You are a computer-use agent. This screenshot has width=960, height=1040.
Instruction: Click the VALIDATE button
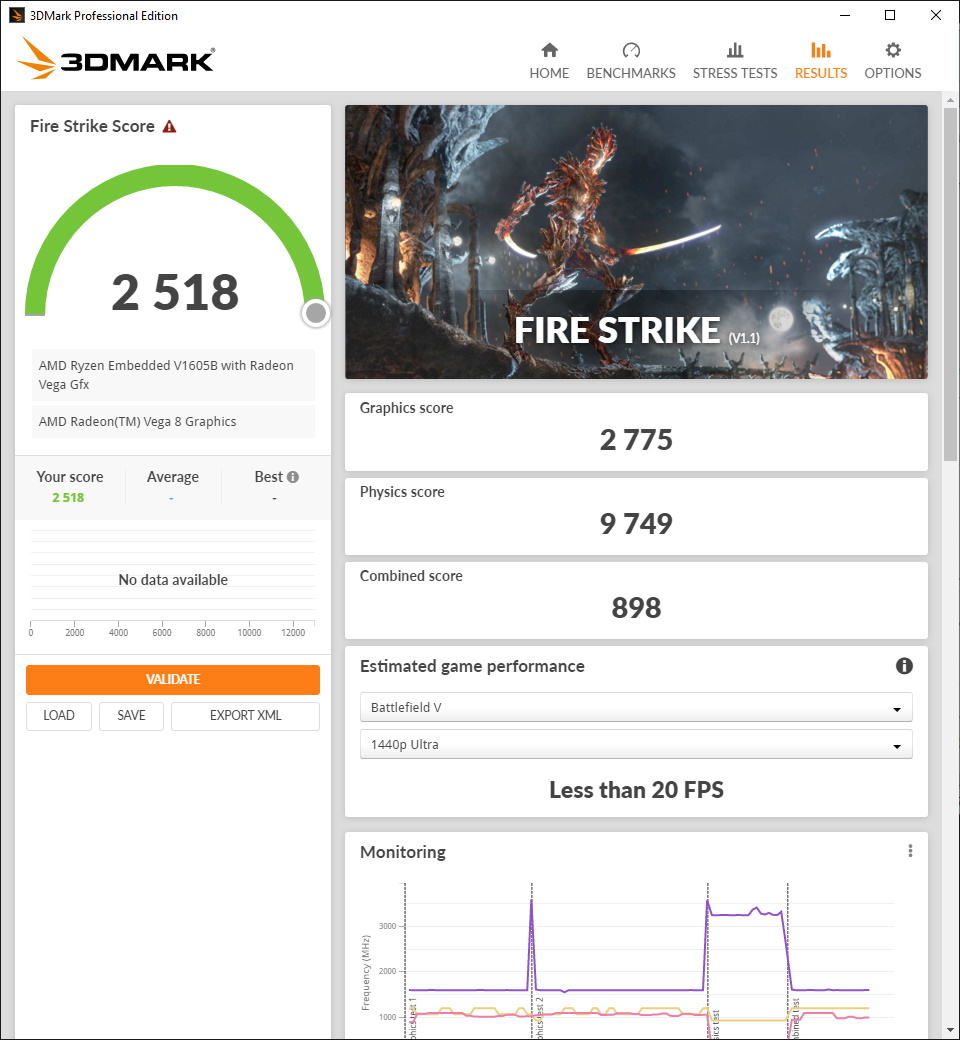[x=172, y=680]
